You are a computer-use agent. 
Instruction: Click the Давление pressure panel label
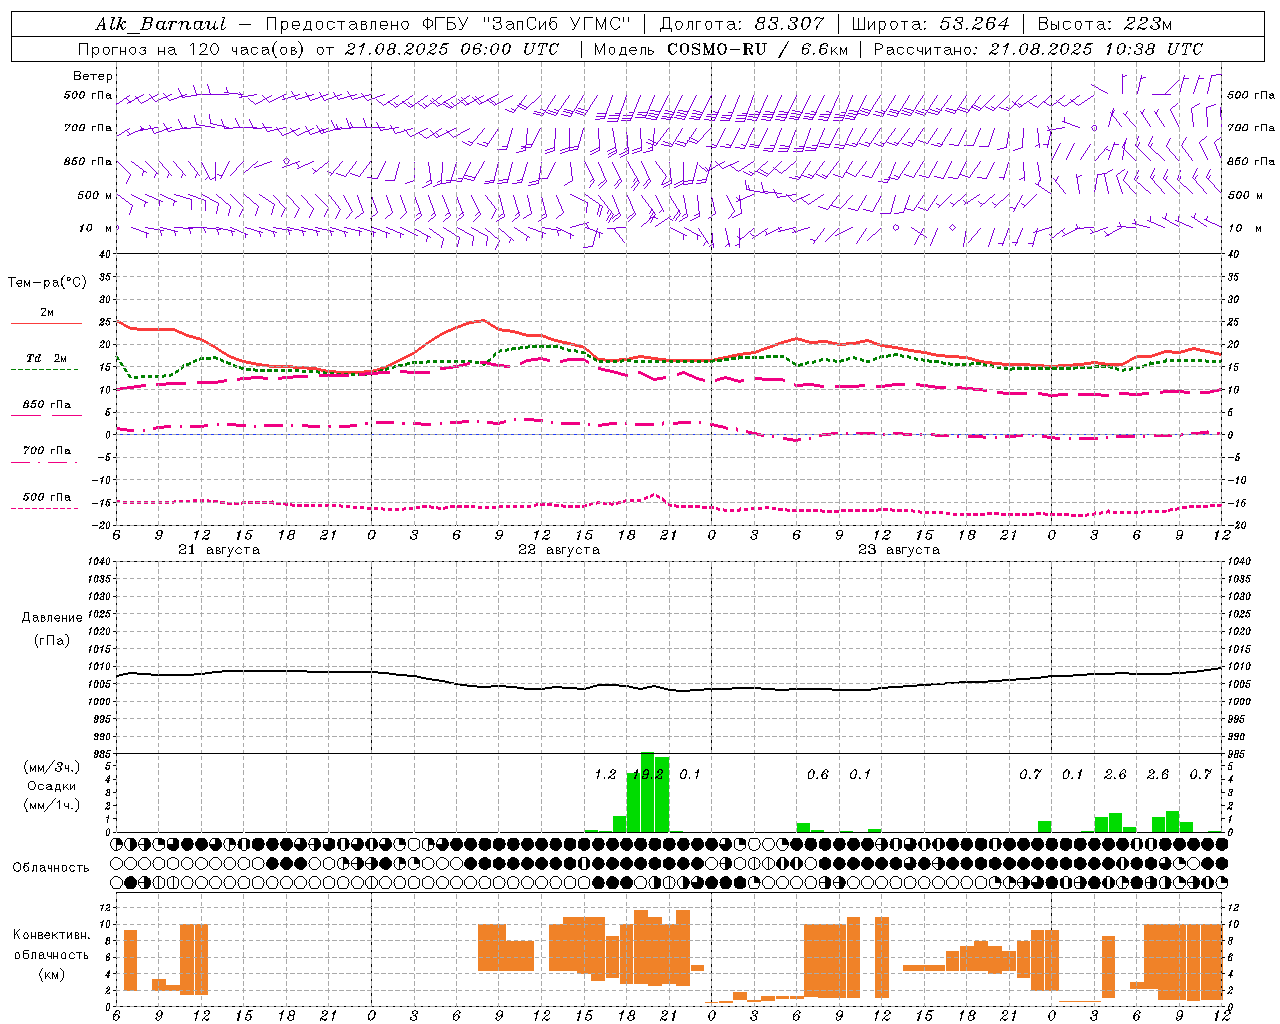(x=52, y=618)
